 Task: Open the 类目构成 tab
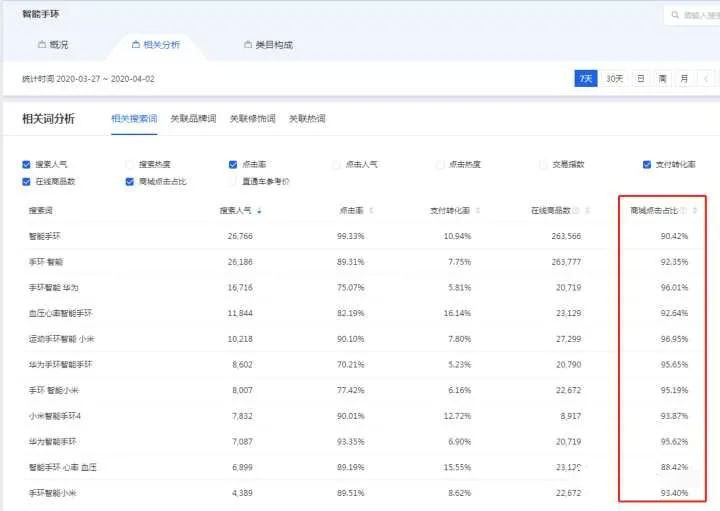click(x=268, y=45)
